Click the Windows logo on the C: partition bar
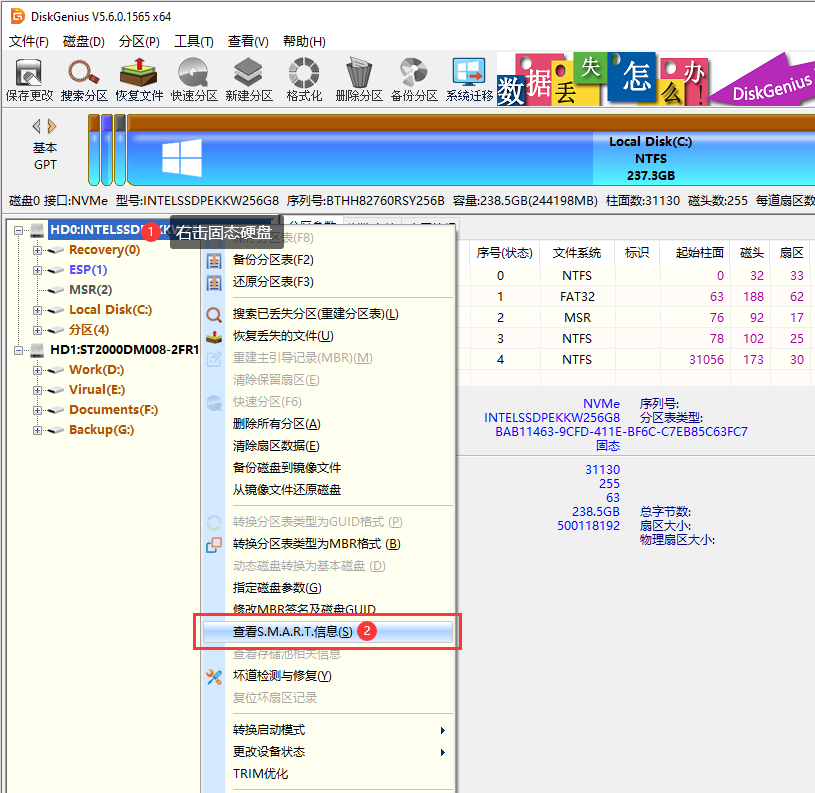Viewport: 815px width, 793px height. click(x=181, y=157)
